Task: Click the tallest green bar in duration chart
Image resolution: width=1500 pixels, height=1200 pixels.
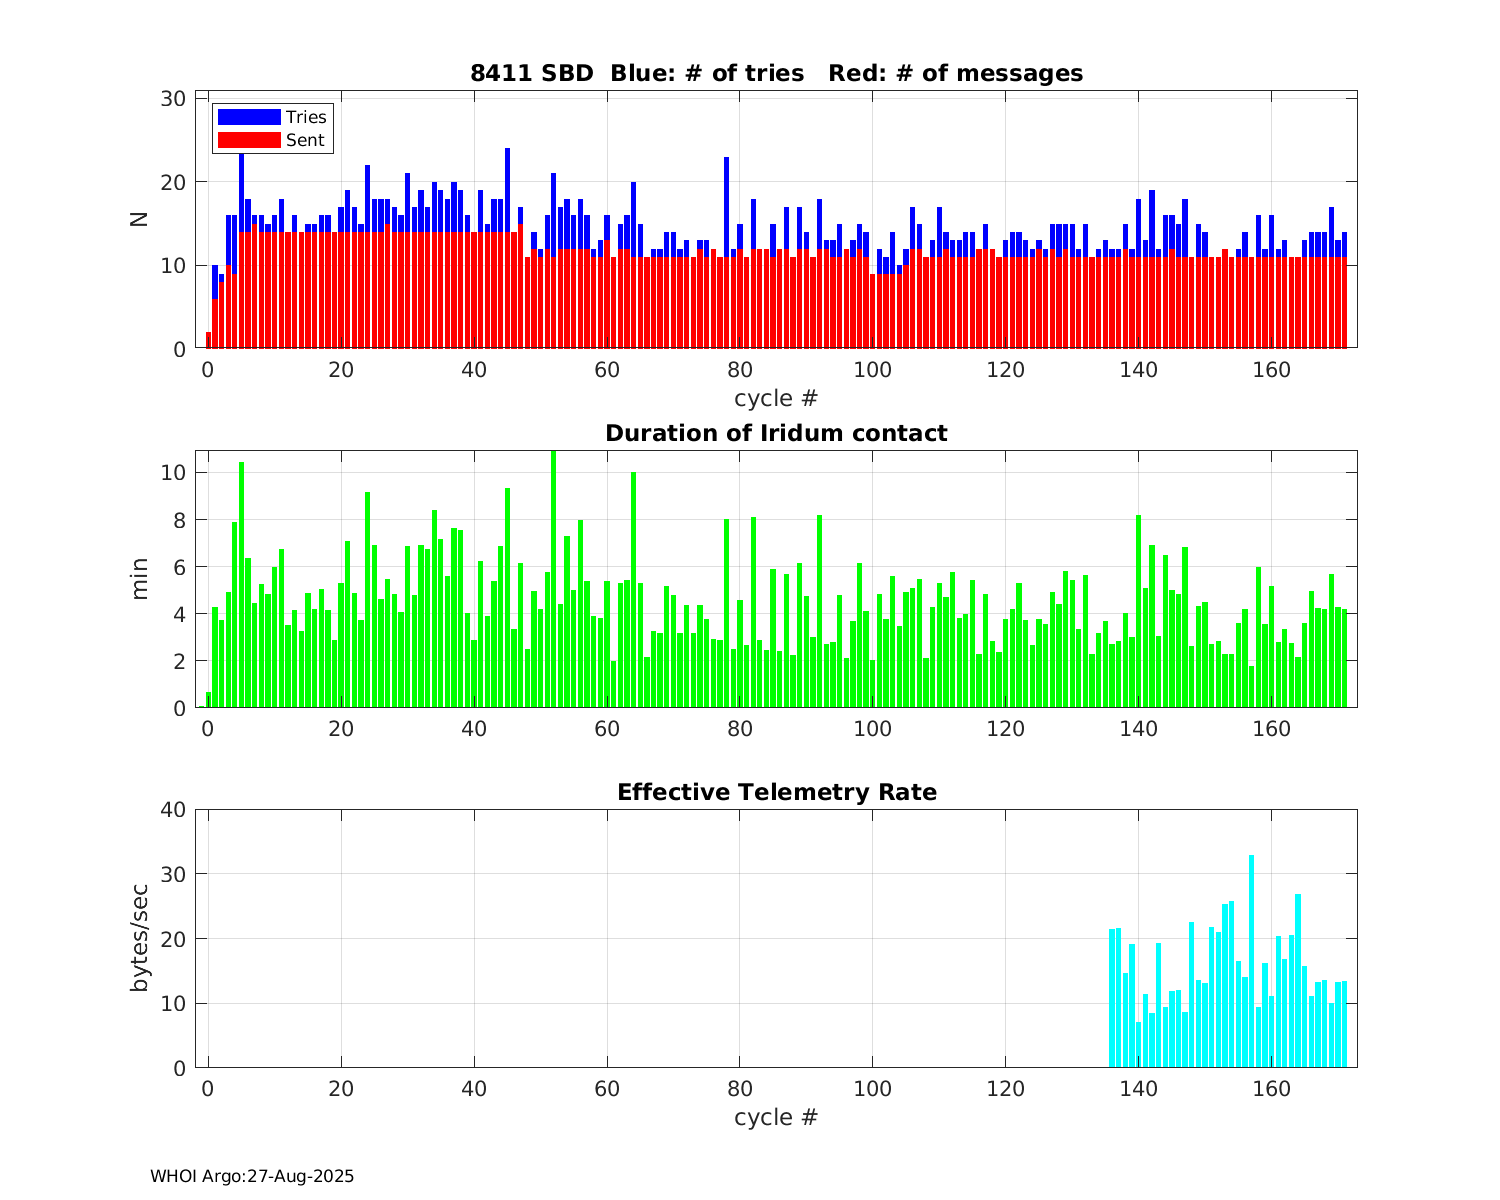Action: 554,580
